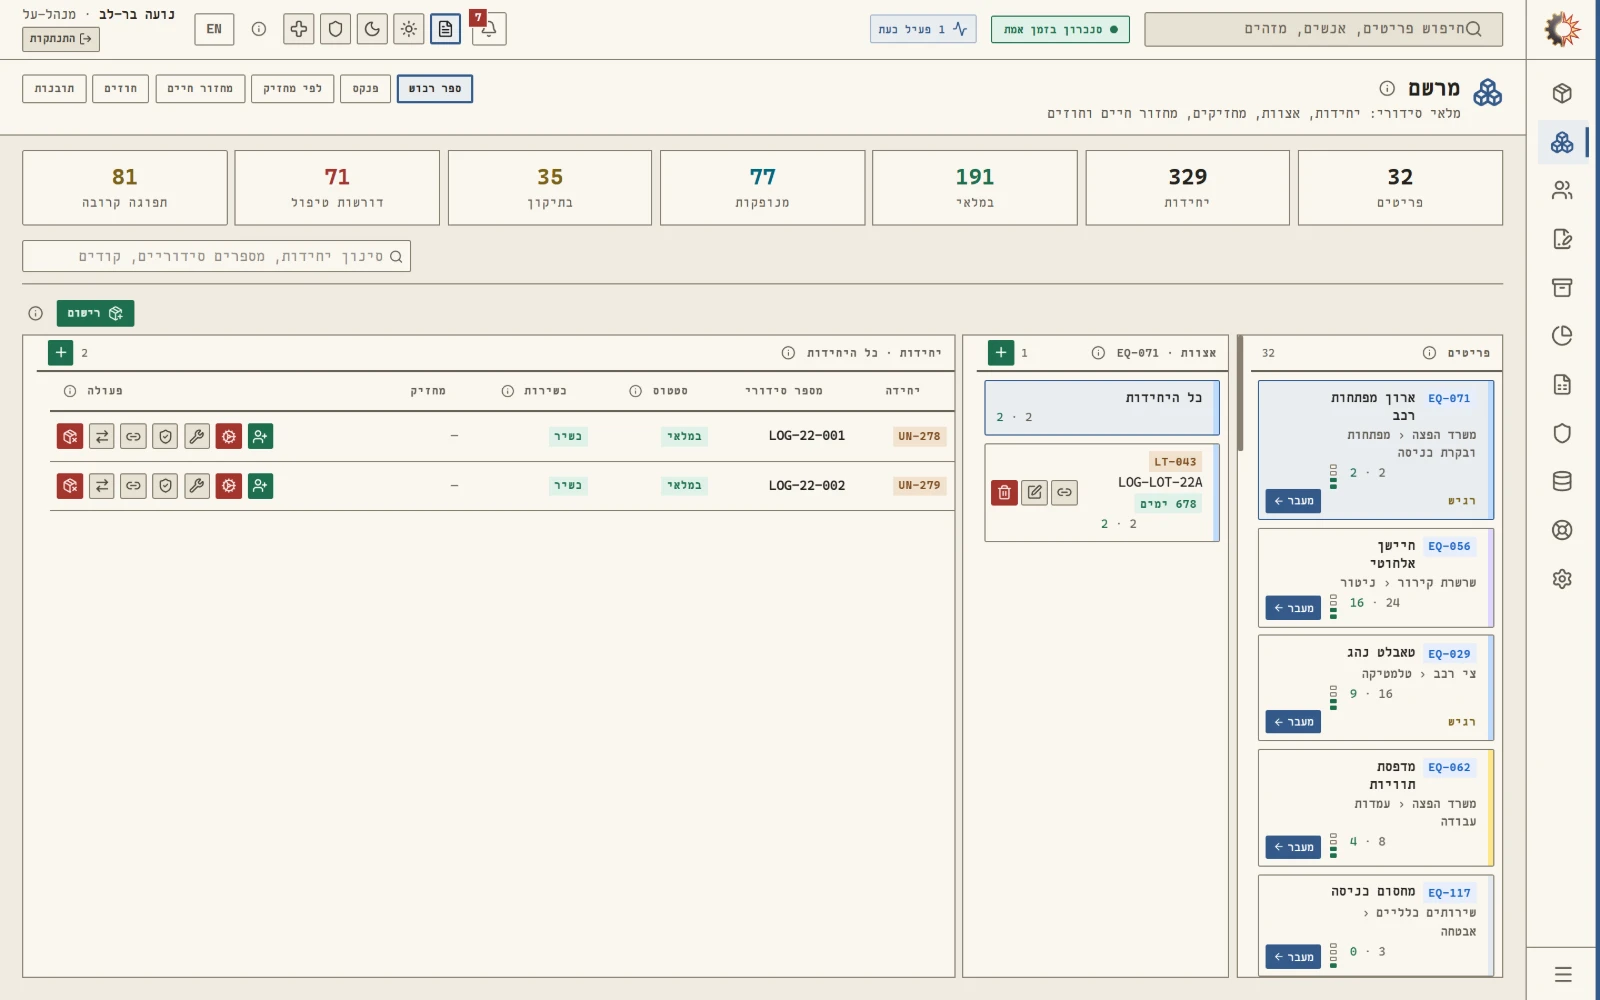Delete lot LT-043 with the trash icon
The height and width of the screenshot is (1000, 1600).
point(1004,492)
